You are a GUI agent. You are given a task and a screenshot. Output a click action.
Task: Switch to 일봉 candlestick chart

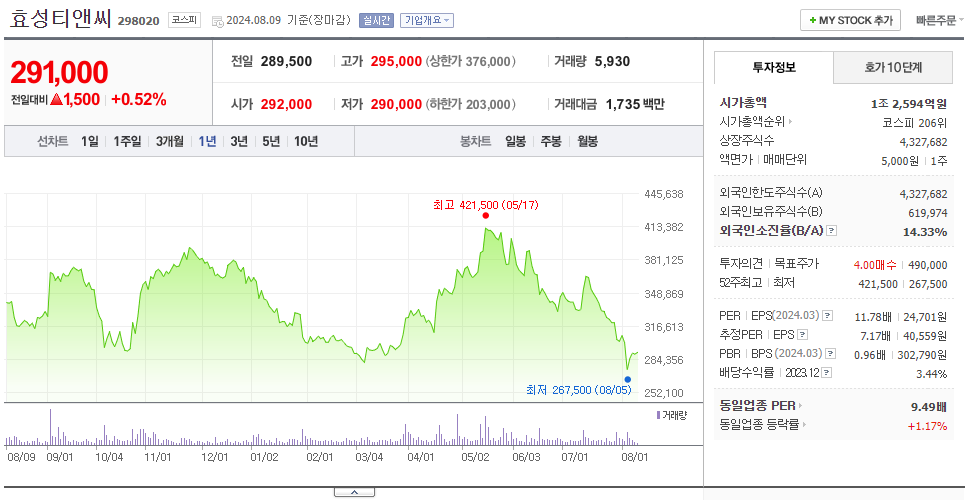tap(515, 141)
